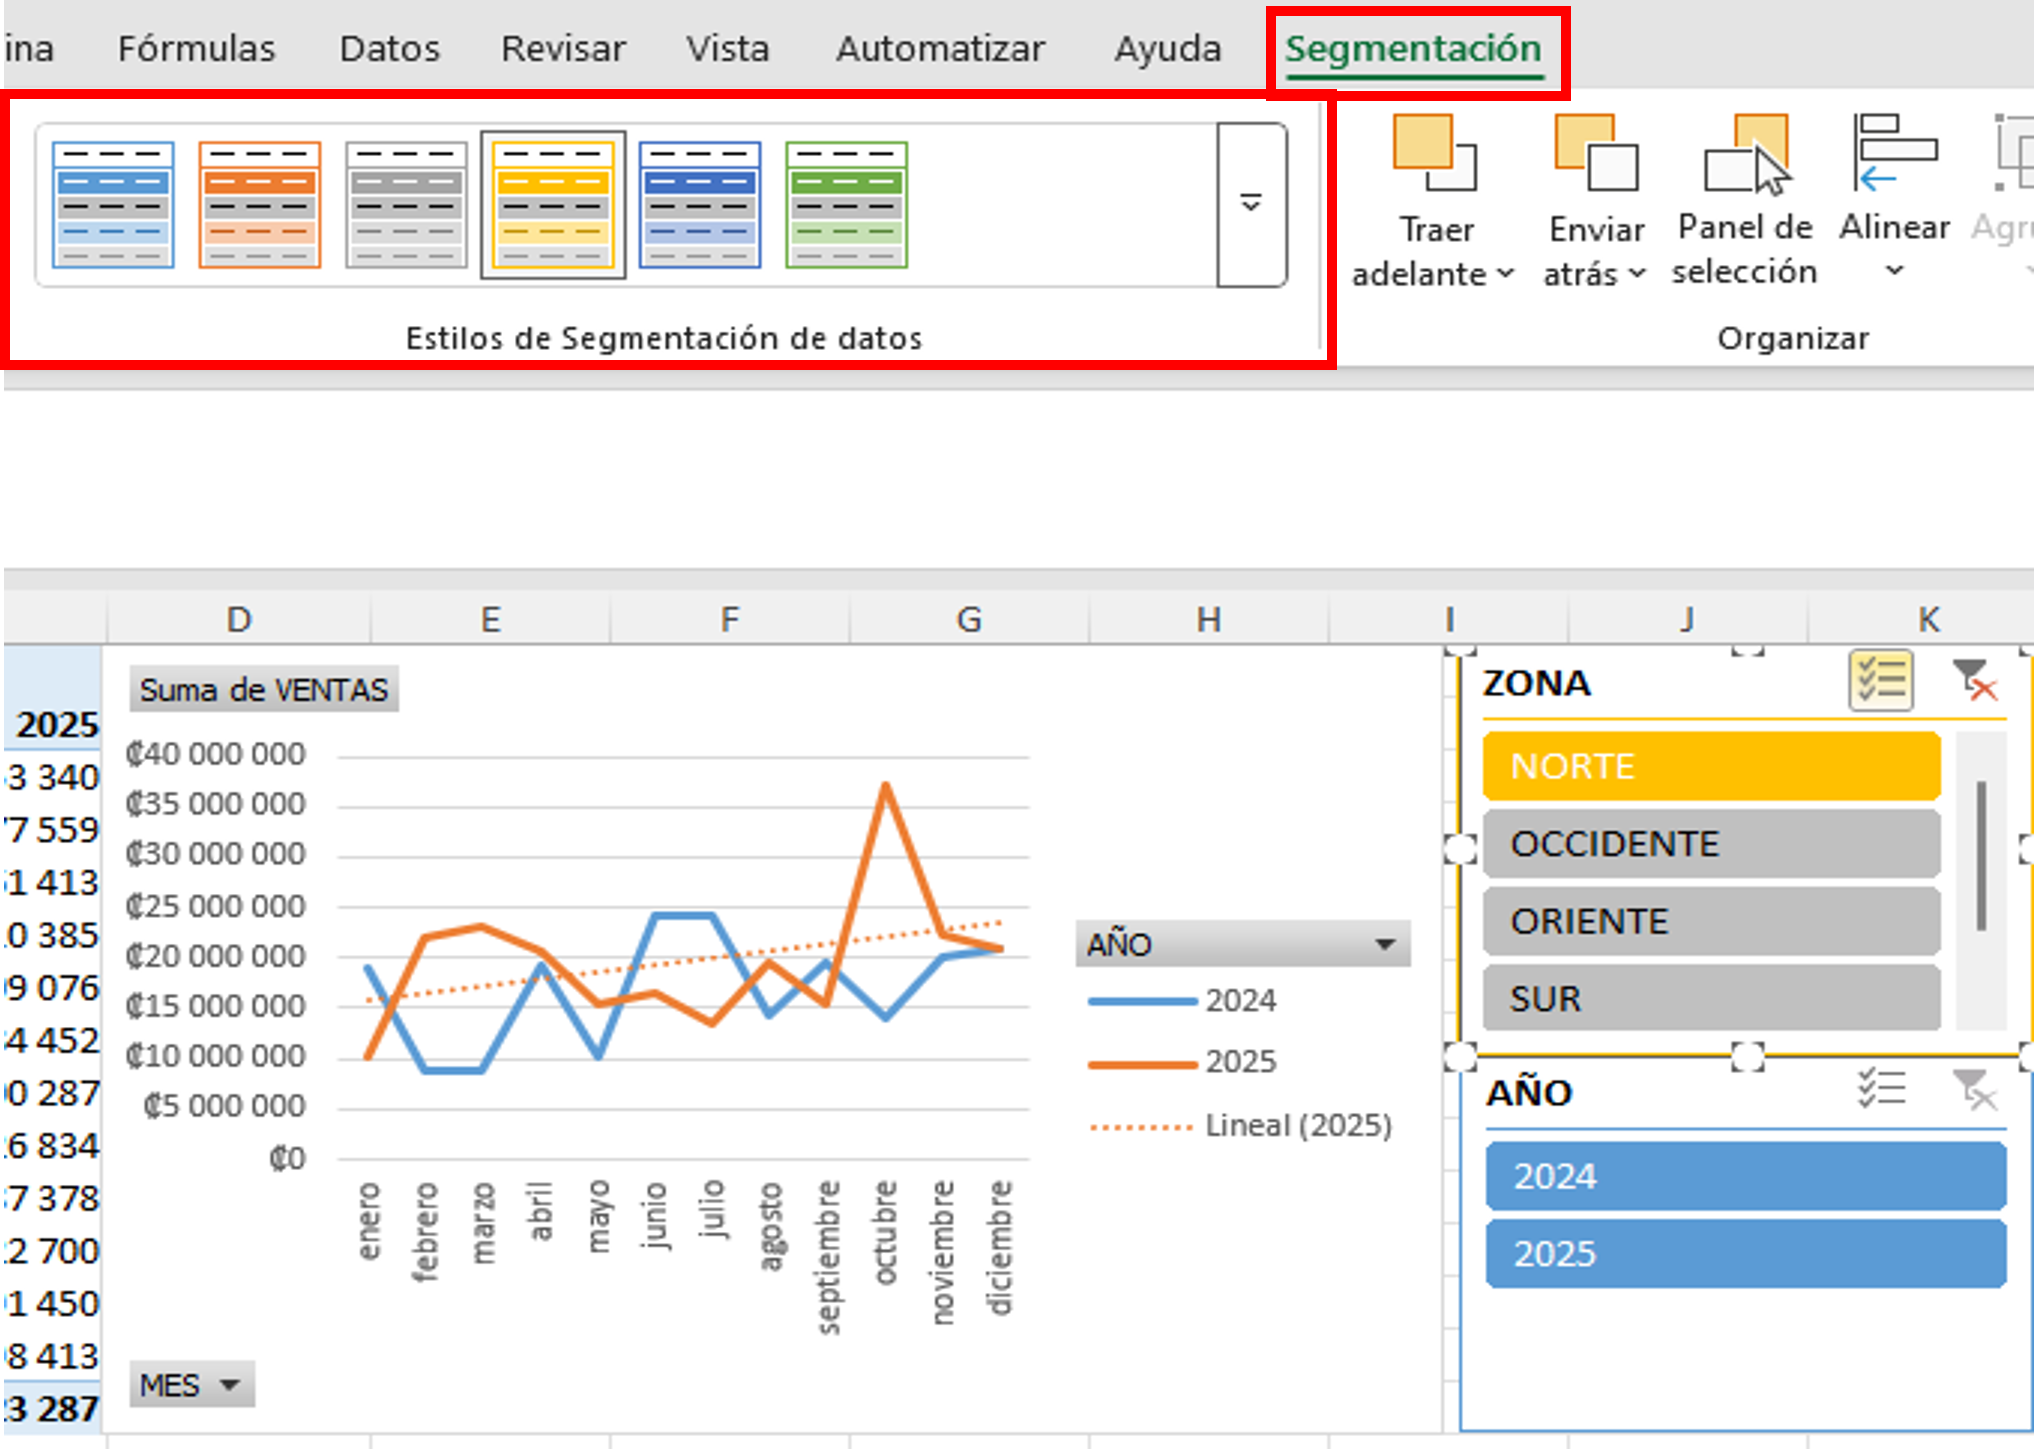Open the MES field button dropdown
This screenshot has height=1449, width=2034.
[229, 1385]
